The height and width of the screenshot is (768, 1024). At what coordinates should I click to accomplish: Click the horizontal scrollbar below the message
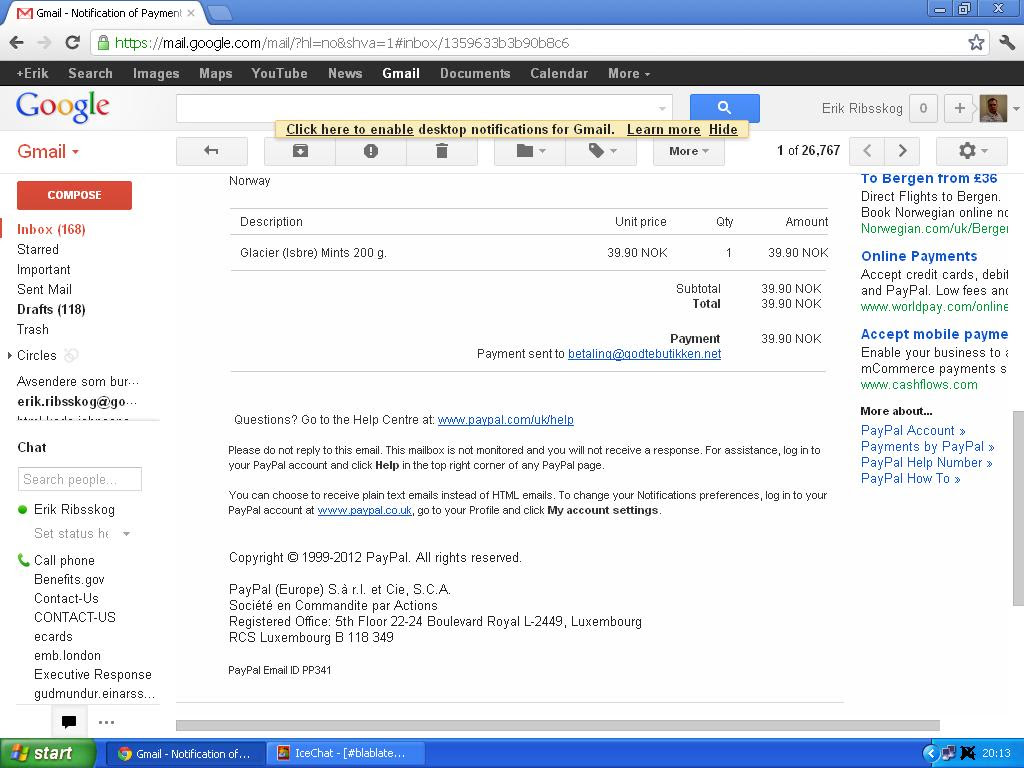point(558,725)
